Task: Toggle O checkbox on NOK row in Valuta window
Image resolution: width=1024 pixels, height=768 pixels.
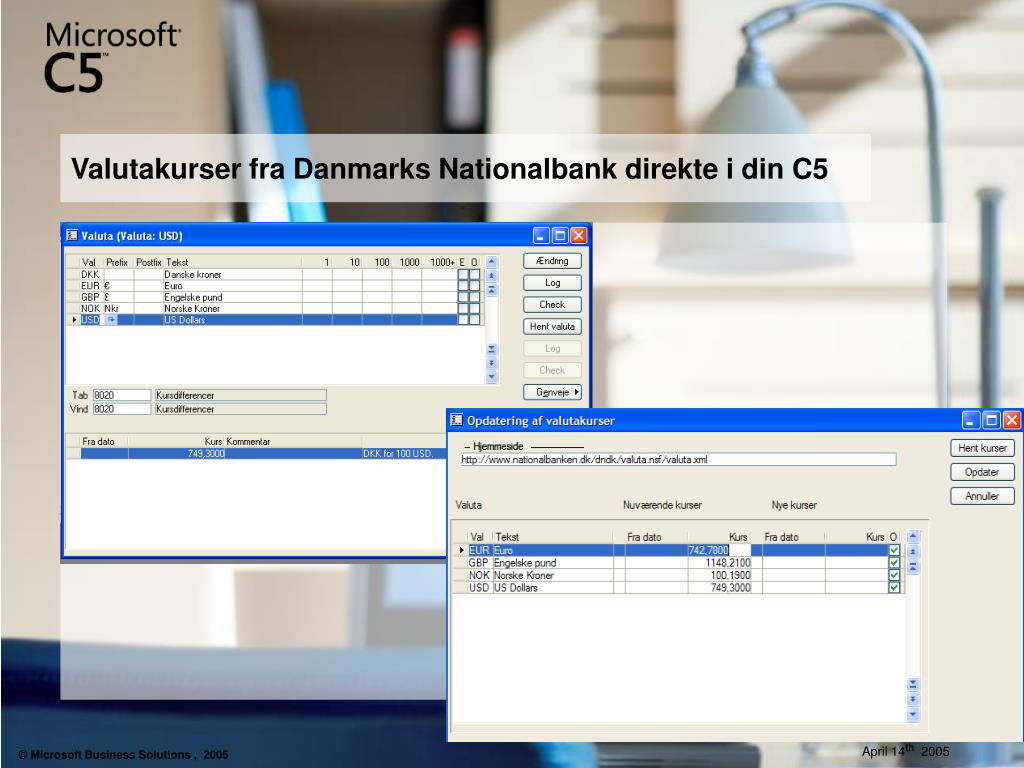Action: (x=474, y=308)
